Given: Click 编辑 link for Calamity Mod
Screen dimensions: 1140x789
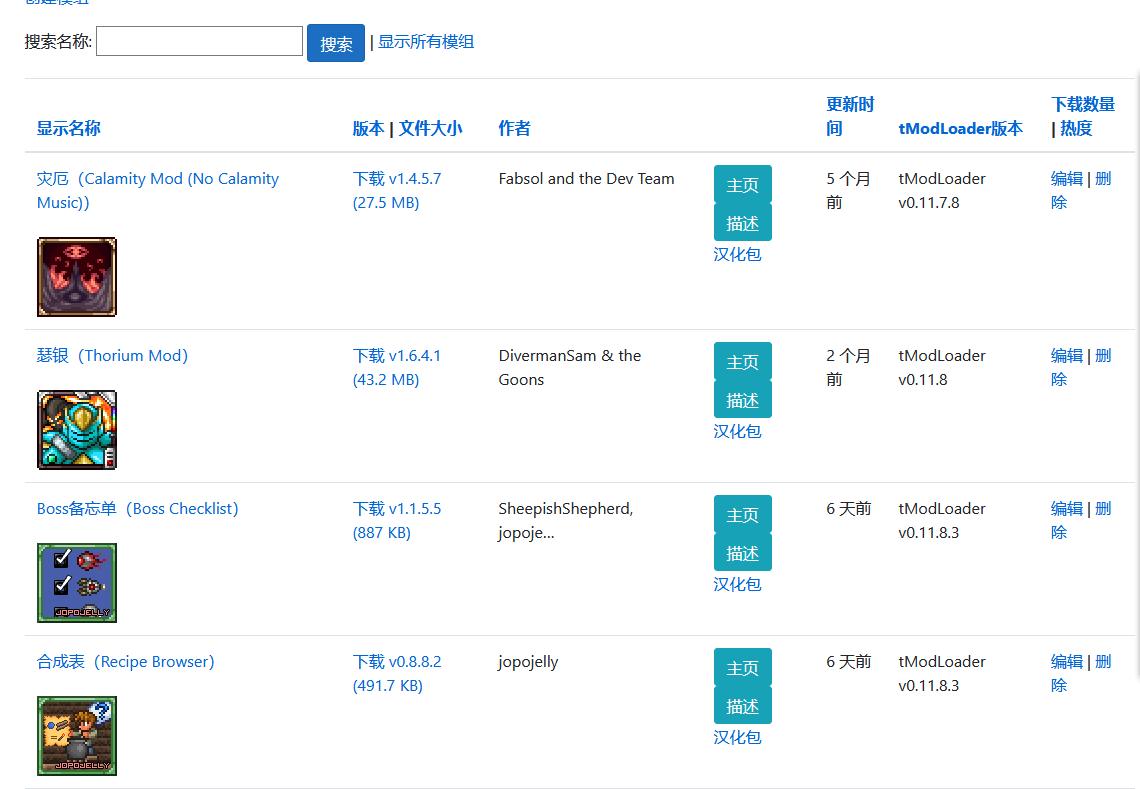Looking at the screenshot, I should click(x=1066, y=179).
